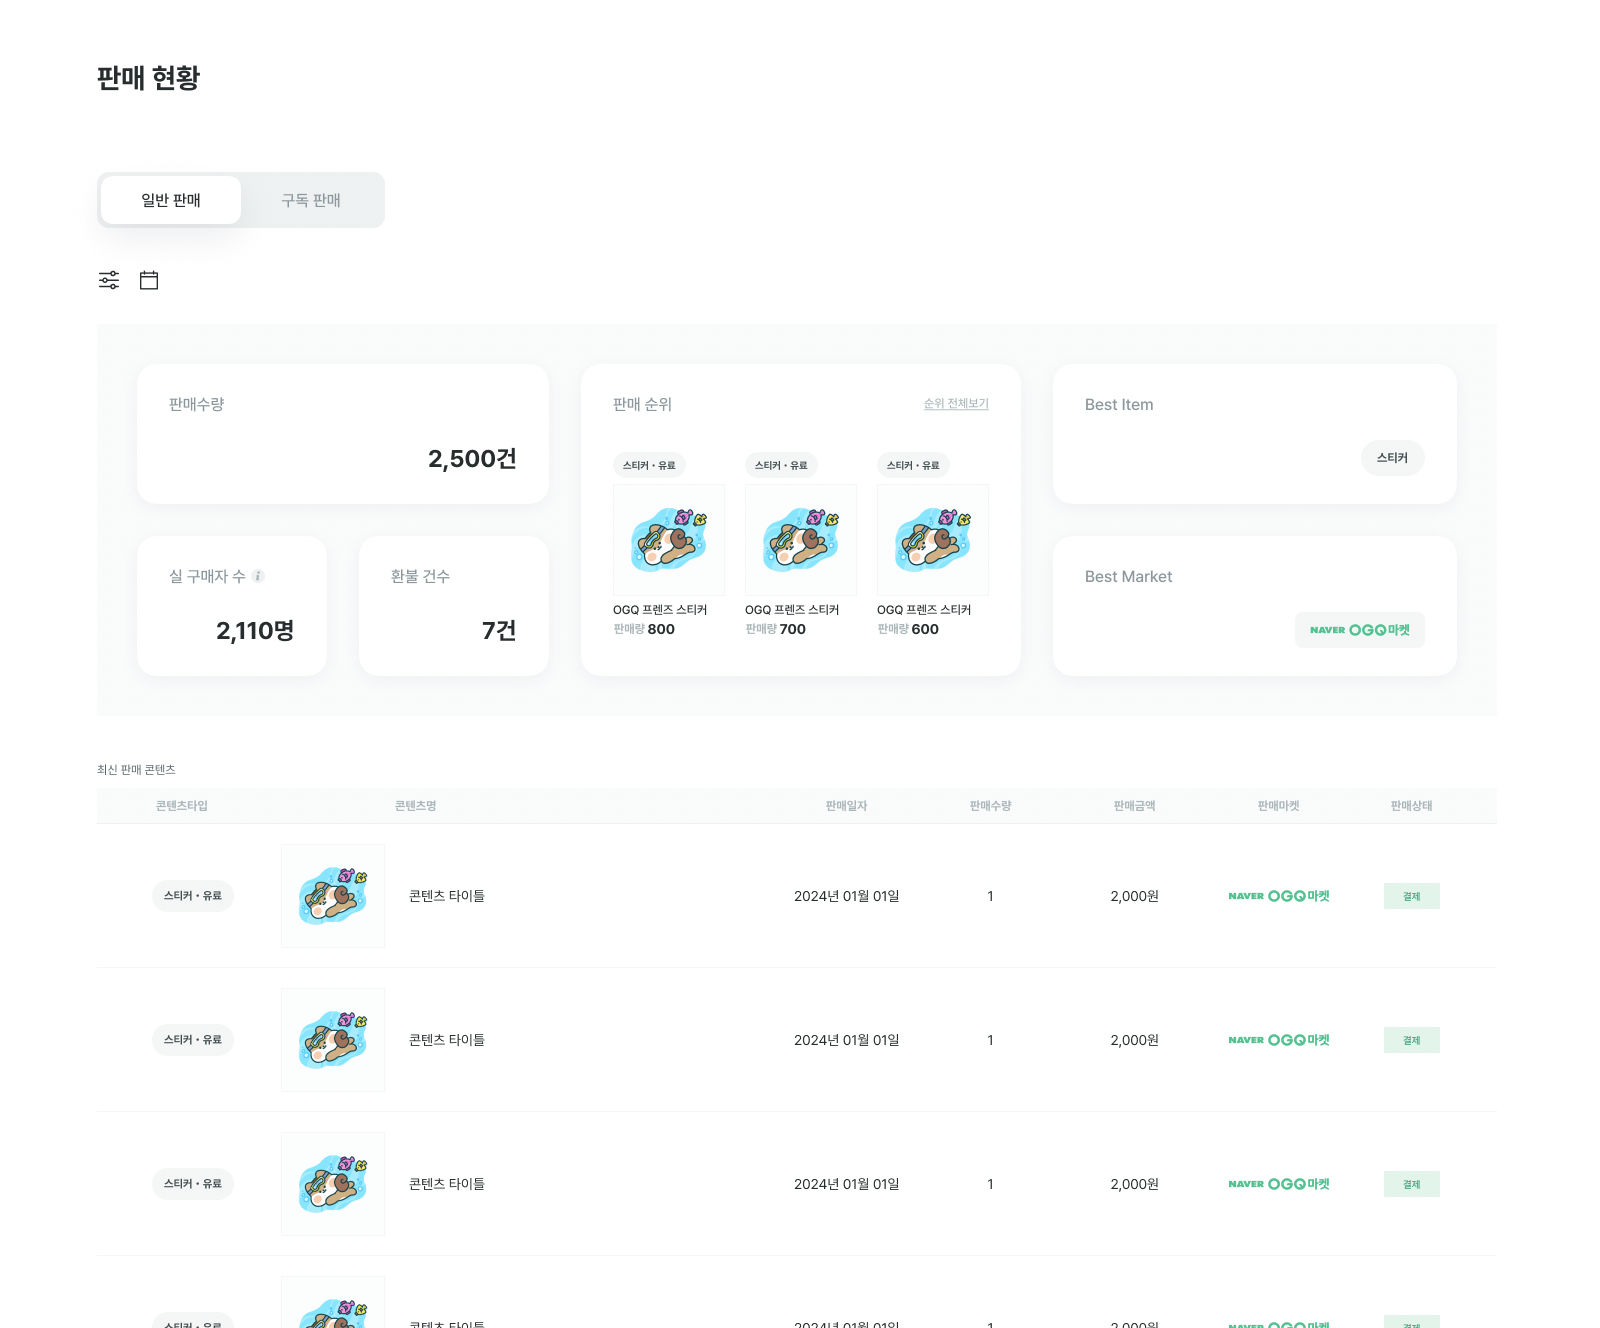Sort by 판매일자 column header
Viewport: 1600px width, 1328px height.
coord(846,806)
